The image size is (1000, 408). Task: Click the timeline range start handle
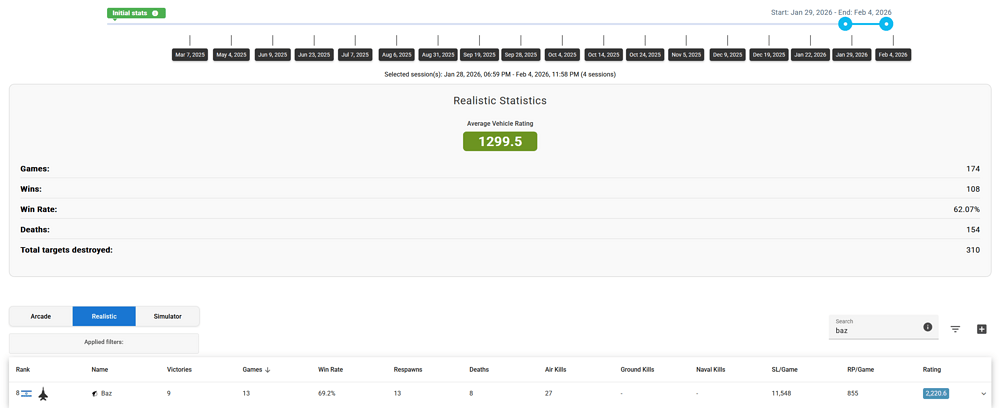coord(845,24)
